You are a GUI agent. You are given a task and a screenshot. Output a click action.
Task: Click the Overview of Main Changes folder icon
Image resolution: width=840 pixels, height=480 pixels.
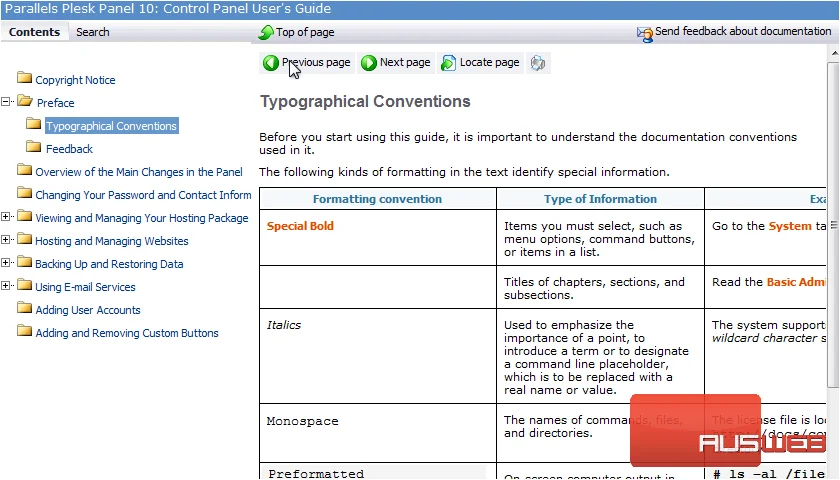point(24,170)
